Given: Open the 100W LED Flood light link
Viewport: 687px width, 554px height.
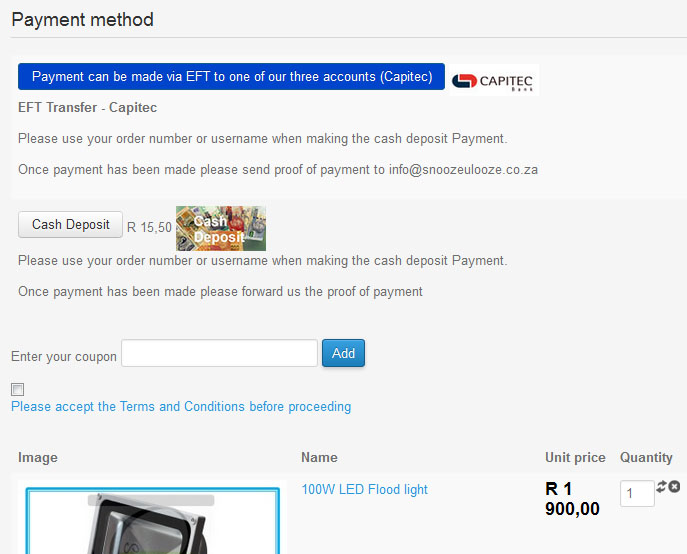Looking at the screenshot, I should (x=364, y=489).
